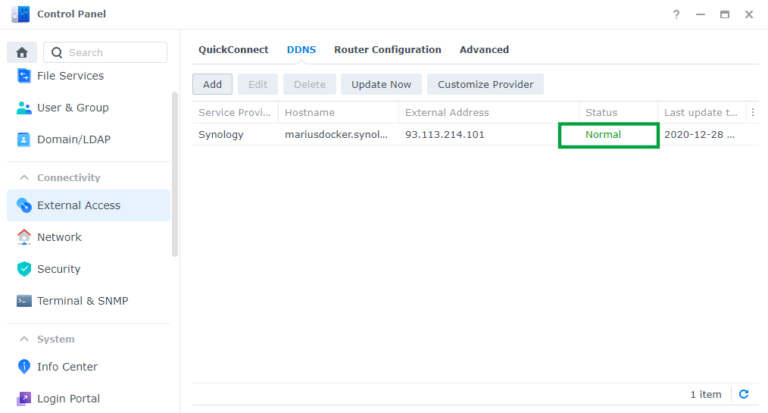Open User & Group settings icon
Image resolution: width=768 pixels, height=413 pixels.
[x=24, y=108]
